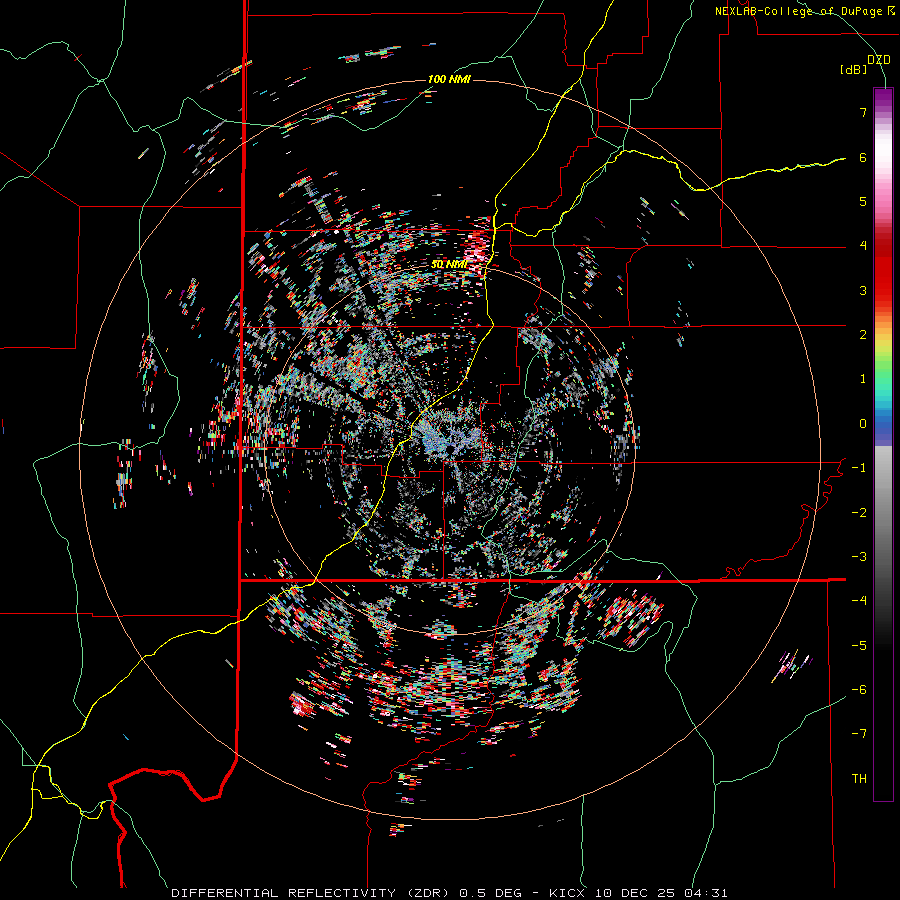Screen dimensions: 900x900
Task: Select the -3 value on color scale
Action: click(x=859, y=557)
